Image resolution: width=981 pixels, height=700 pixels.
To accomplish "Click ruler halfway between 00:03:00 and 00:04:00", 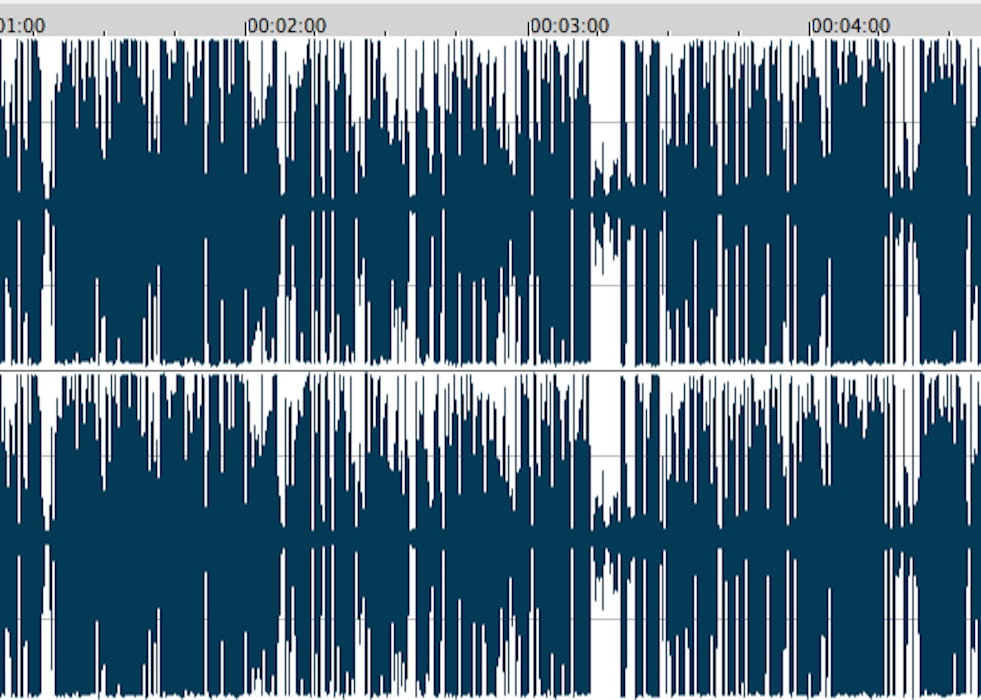I will pos(670,25).
